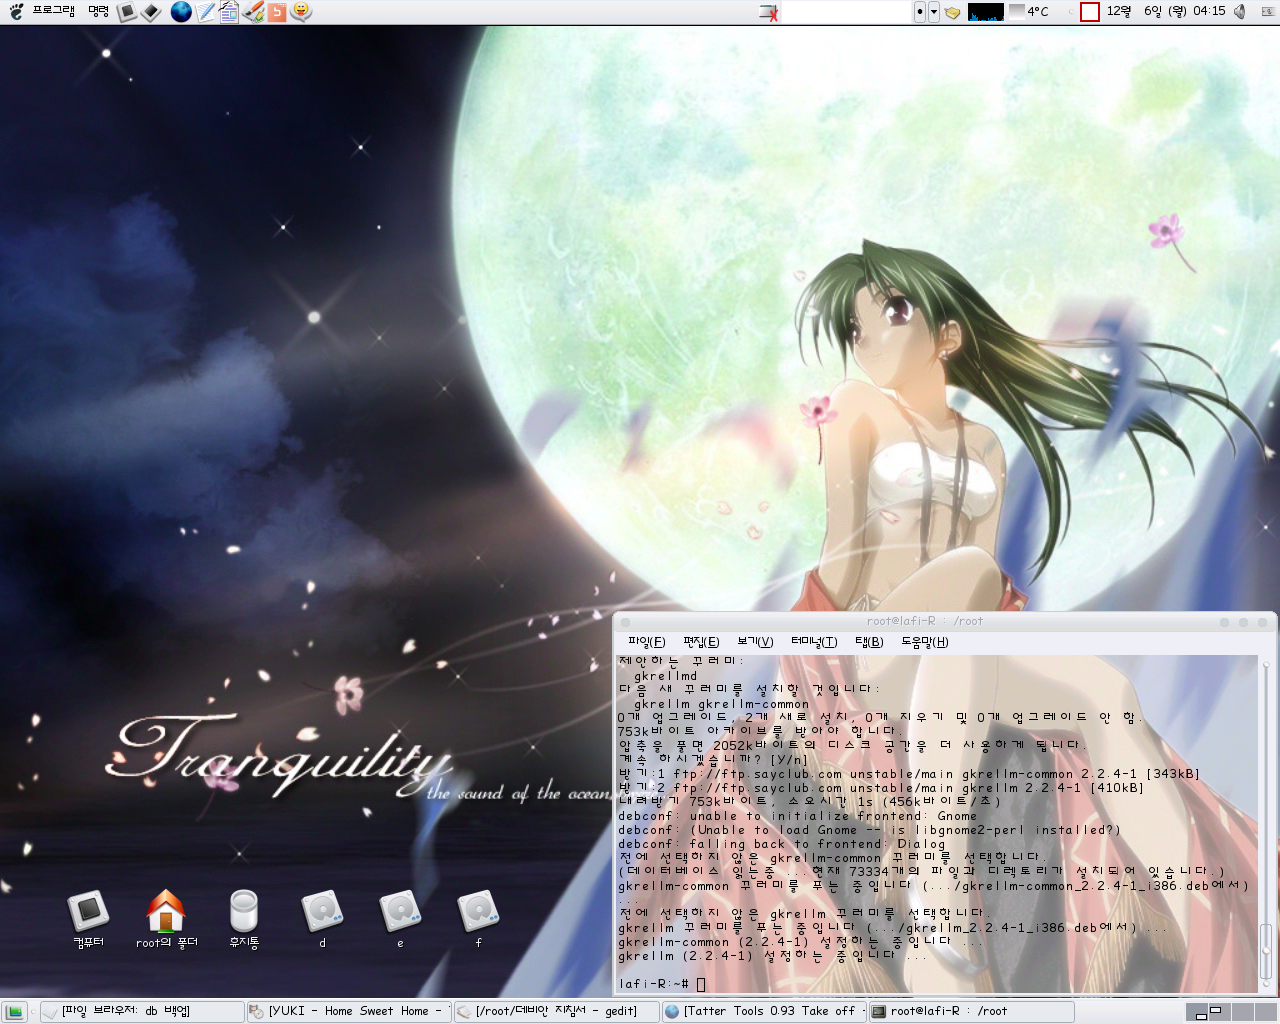The width and height of the screenshot is (1280, 1024).
Task: Switch to YUKI - Home Sweet Home taskbar window
Action: pyautogui.click(x=349, y=1012)
